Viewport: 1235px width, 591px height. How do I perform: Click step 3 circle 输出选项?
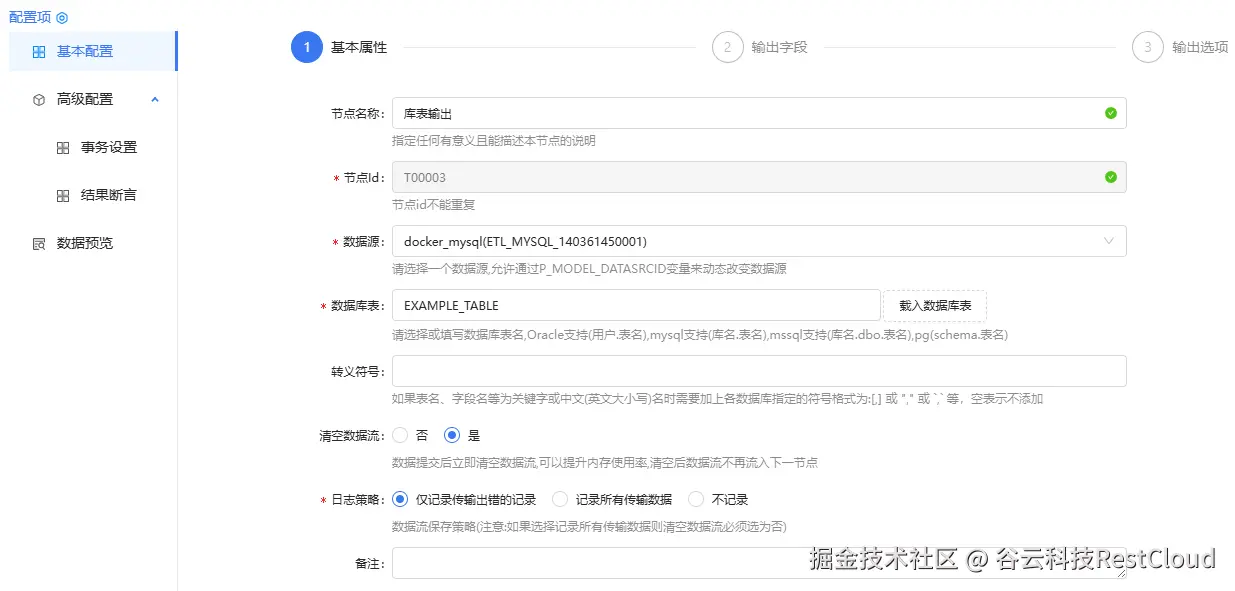point(1148,47)
